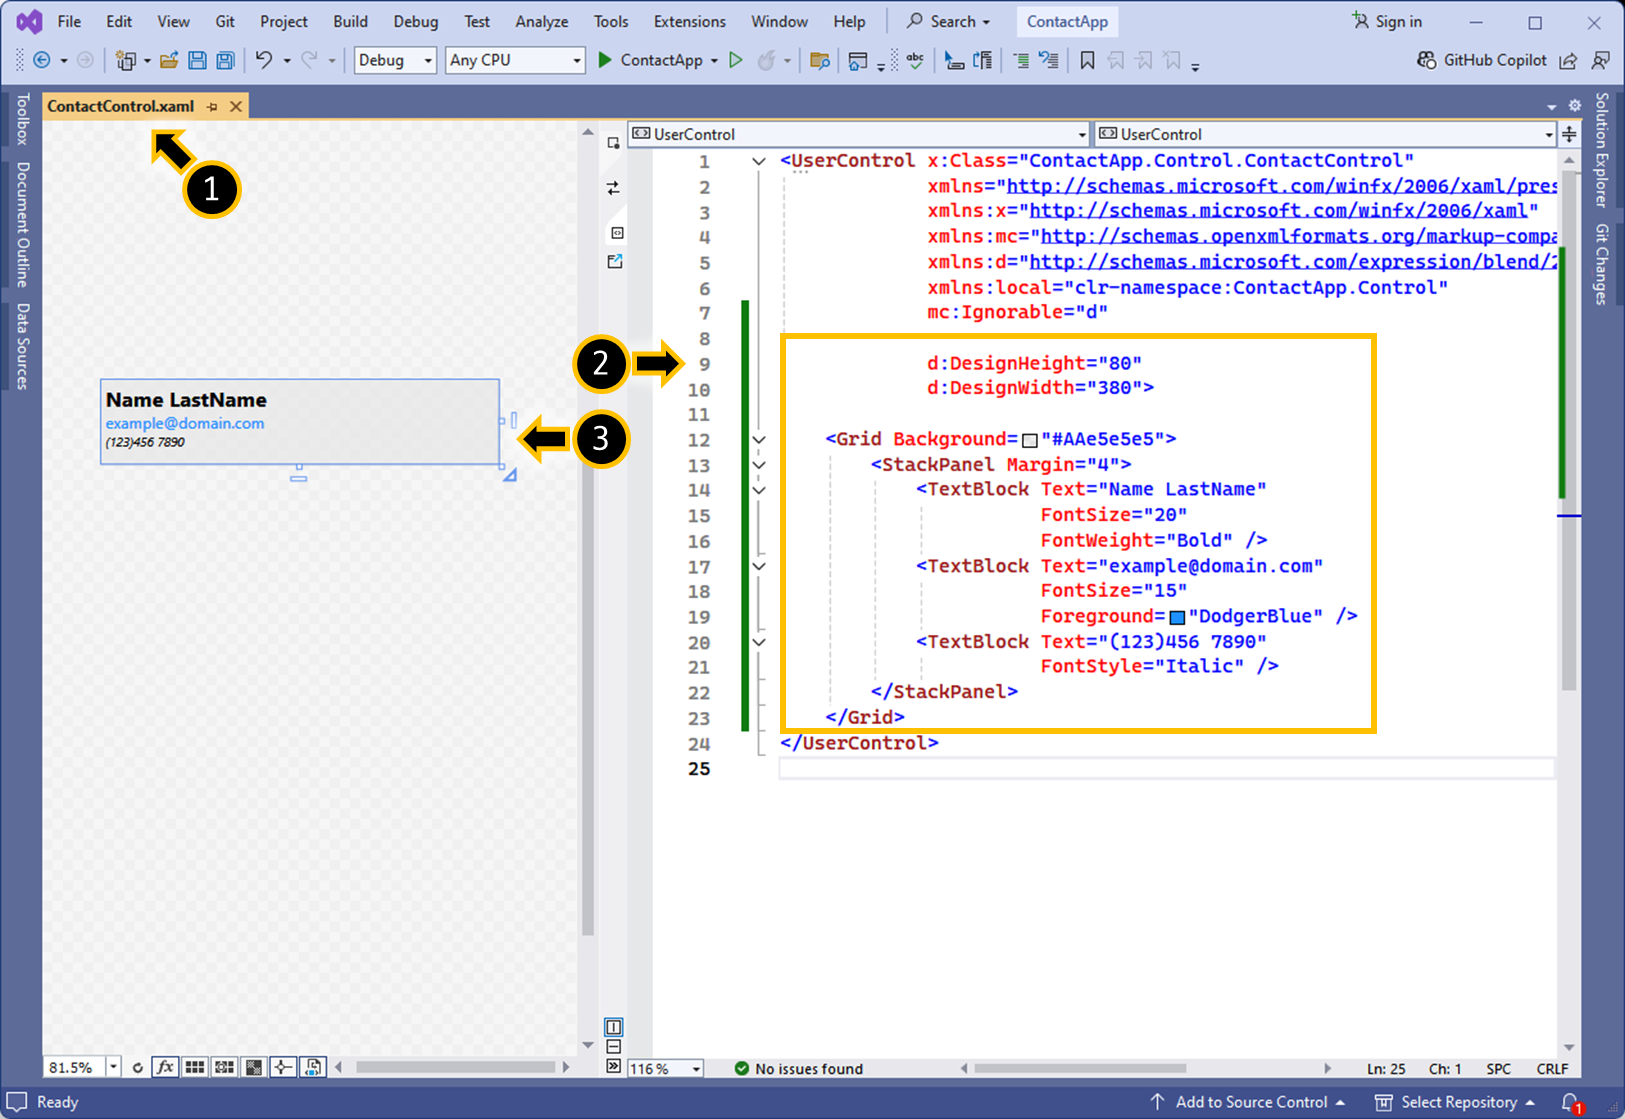Viewport: 1625px width, 1119px height.
Task: Click the folder search toolbar icon
Action: pos(820,60)
